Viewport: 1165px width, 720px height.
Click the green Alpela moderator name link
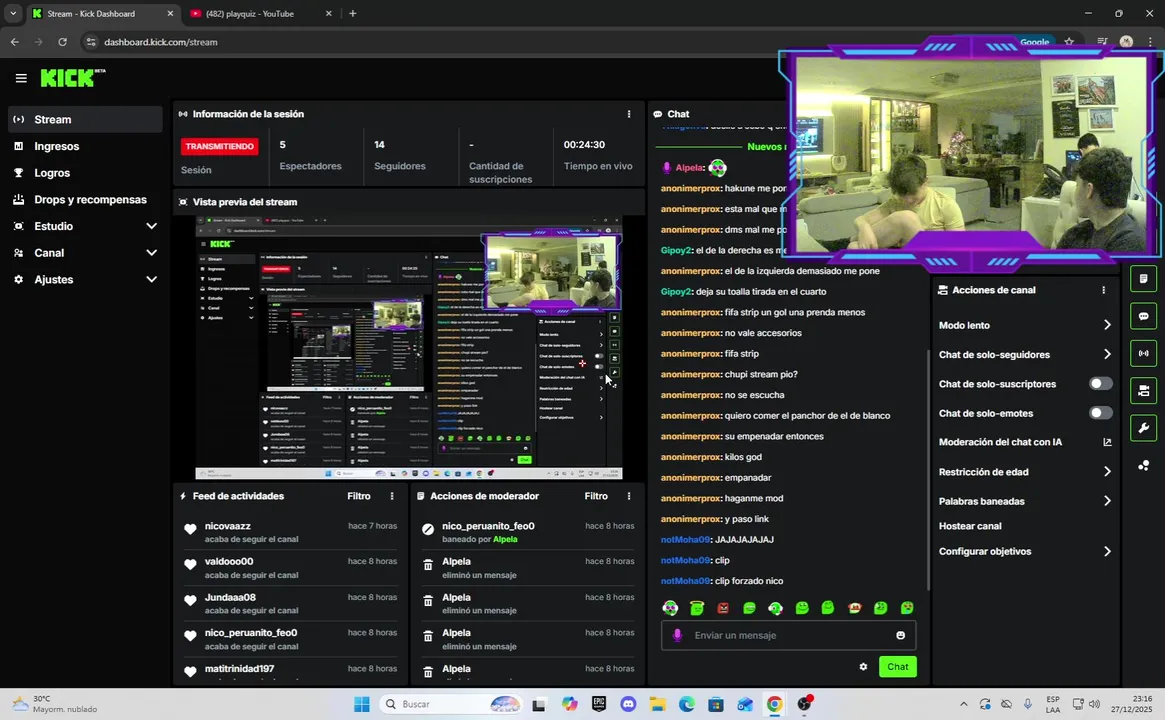click(505, 539)
